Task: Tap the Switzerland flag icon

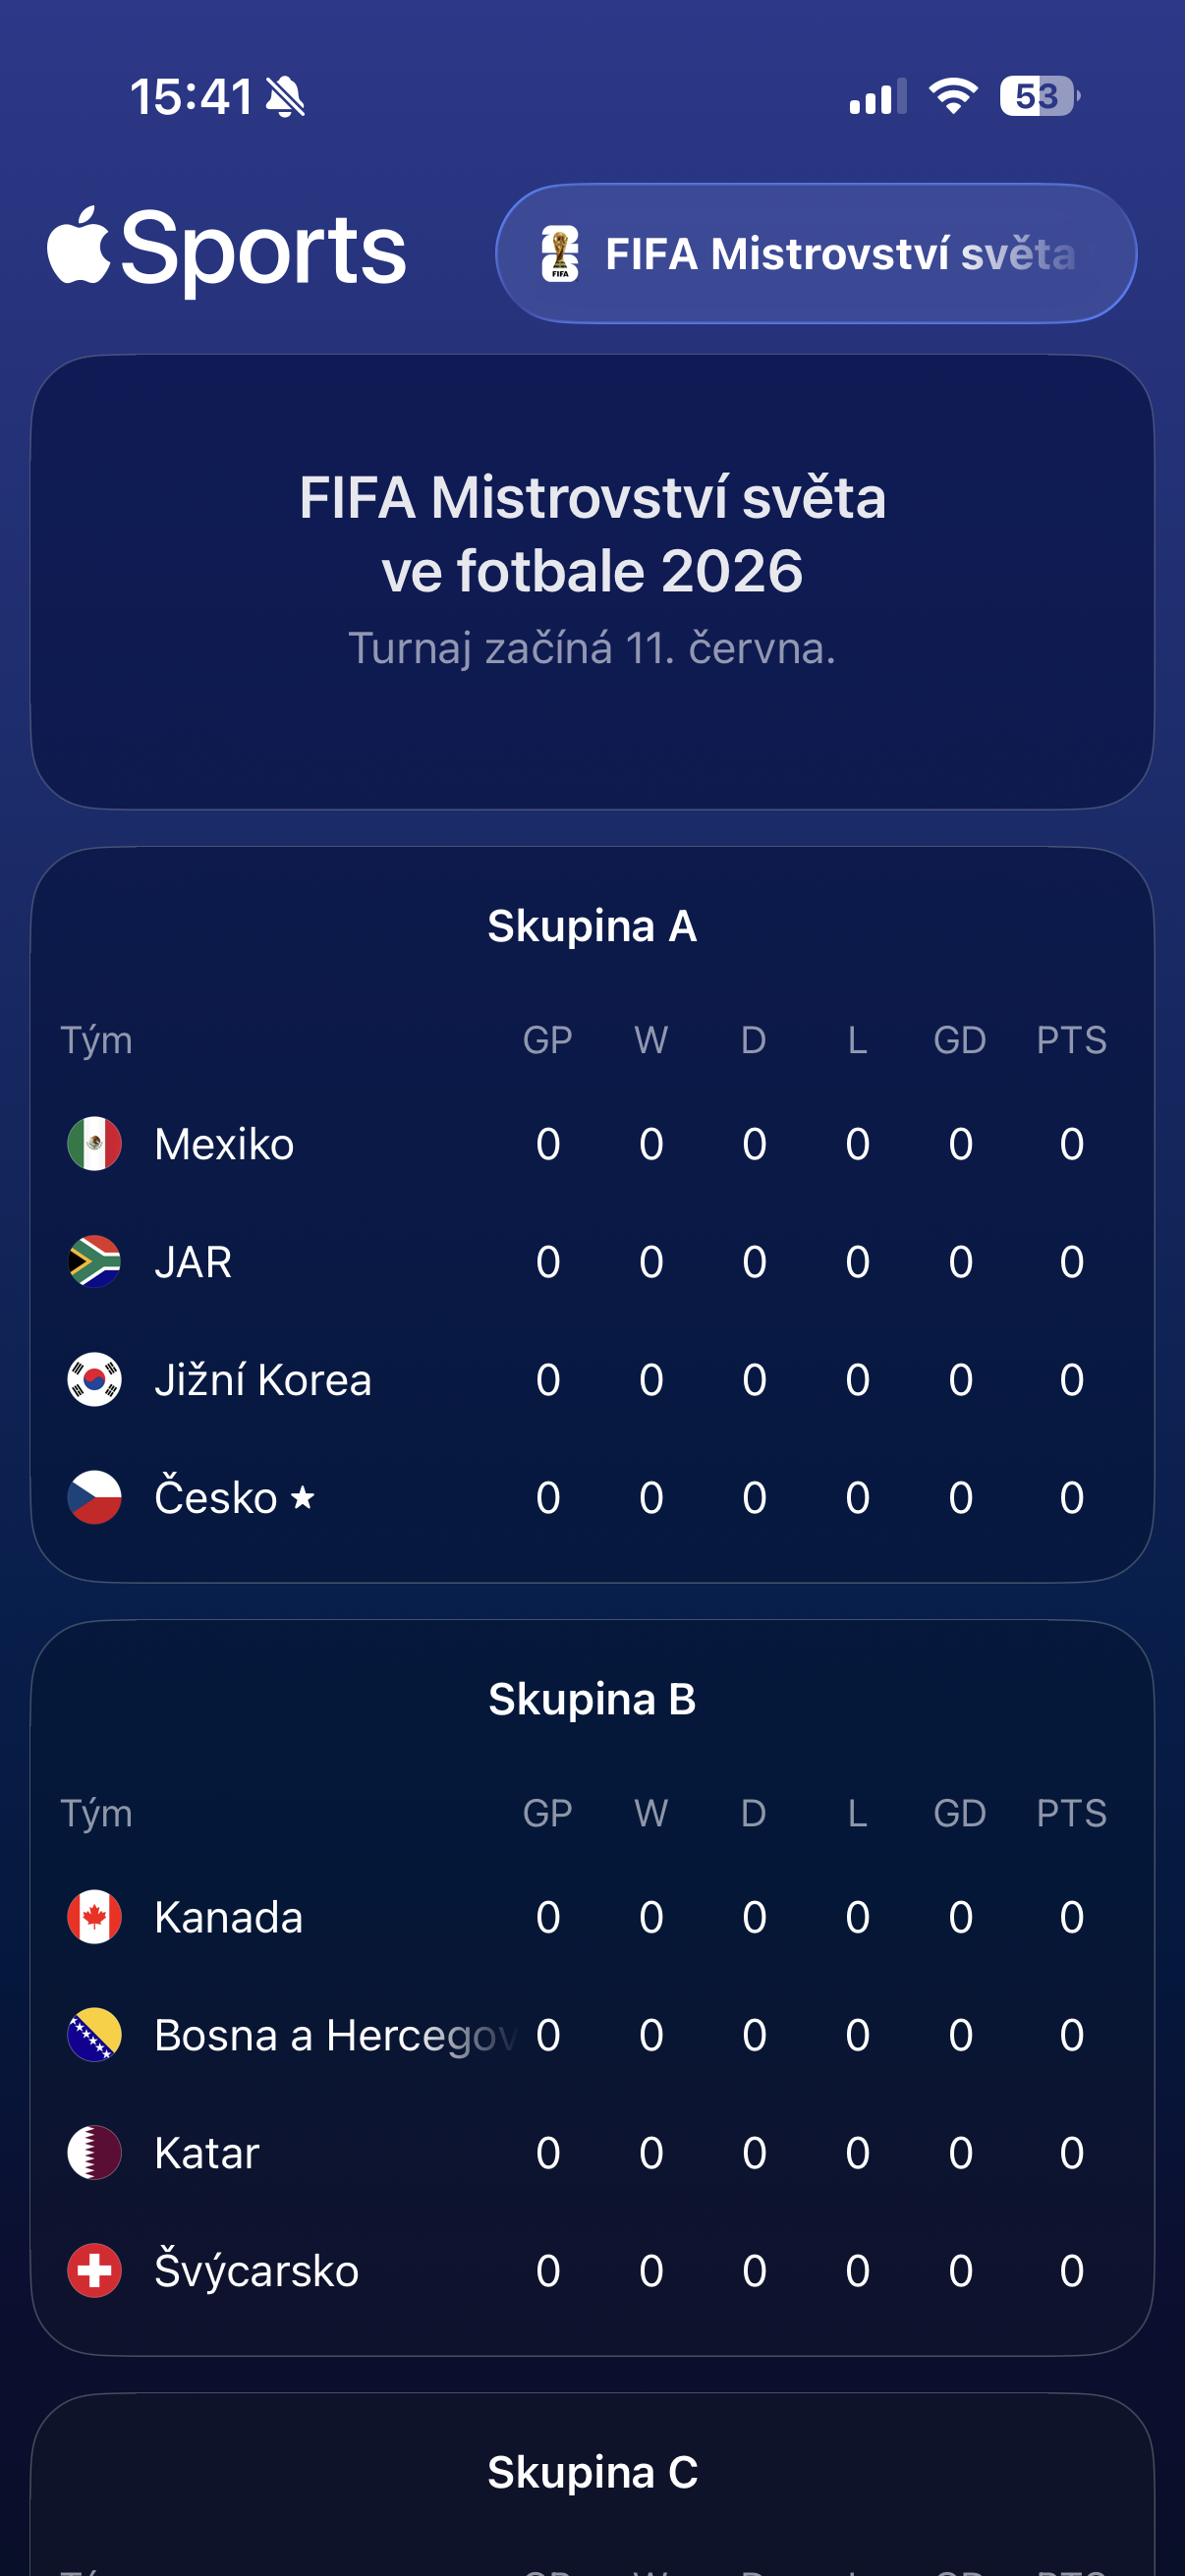Action: click(x=94, y=2270)
